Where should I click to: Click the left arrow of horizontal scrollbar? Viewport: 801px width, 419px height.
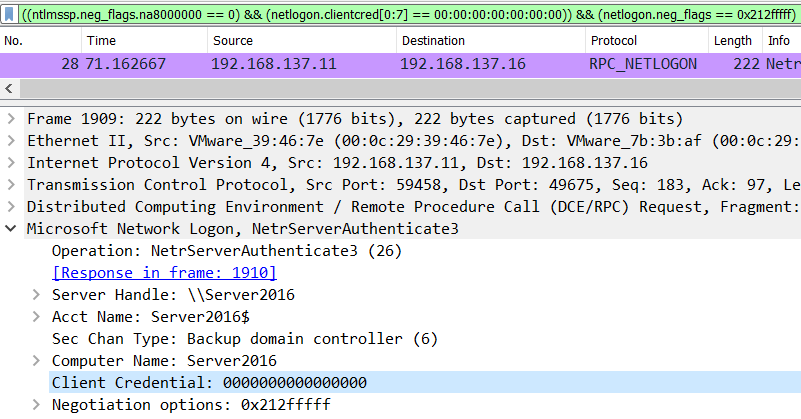click(x=9, y=89)
